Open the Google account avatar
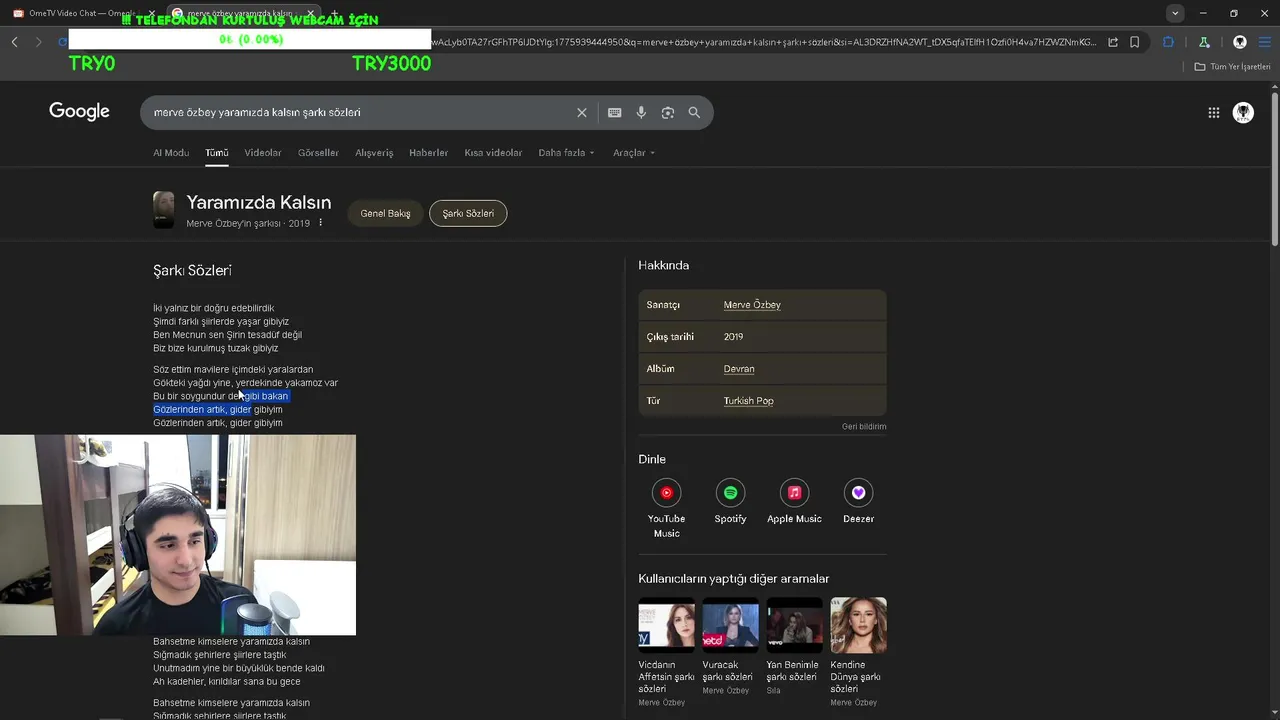 1243,113
